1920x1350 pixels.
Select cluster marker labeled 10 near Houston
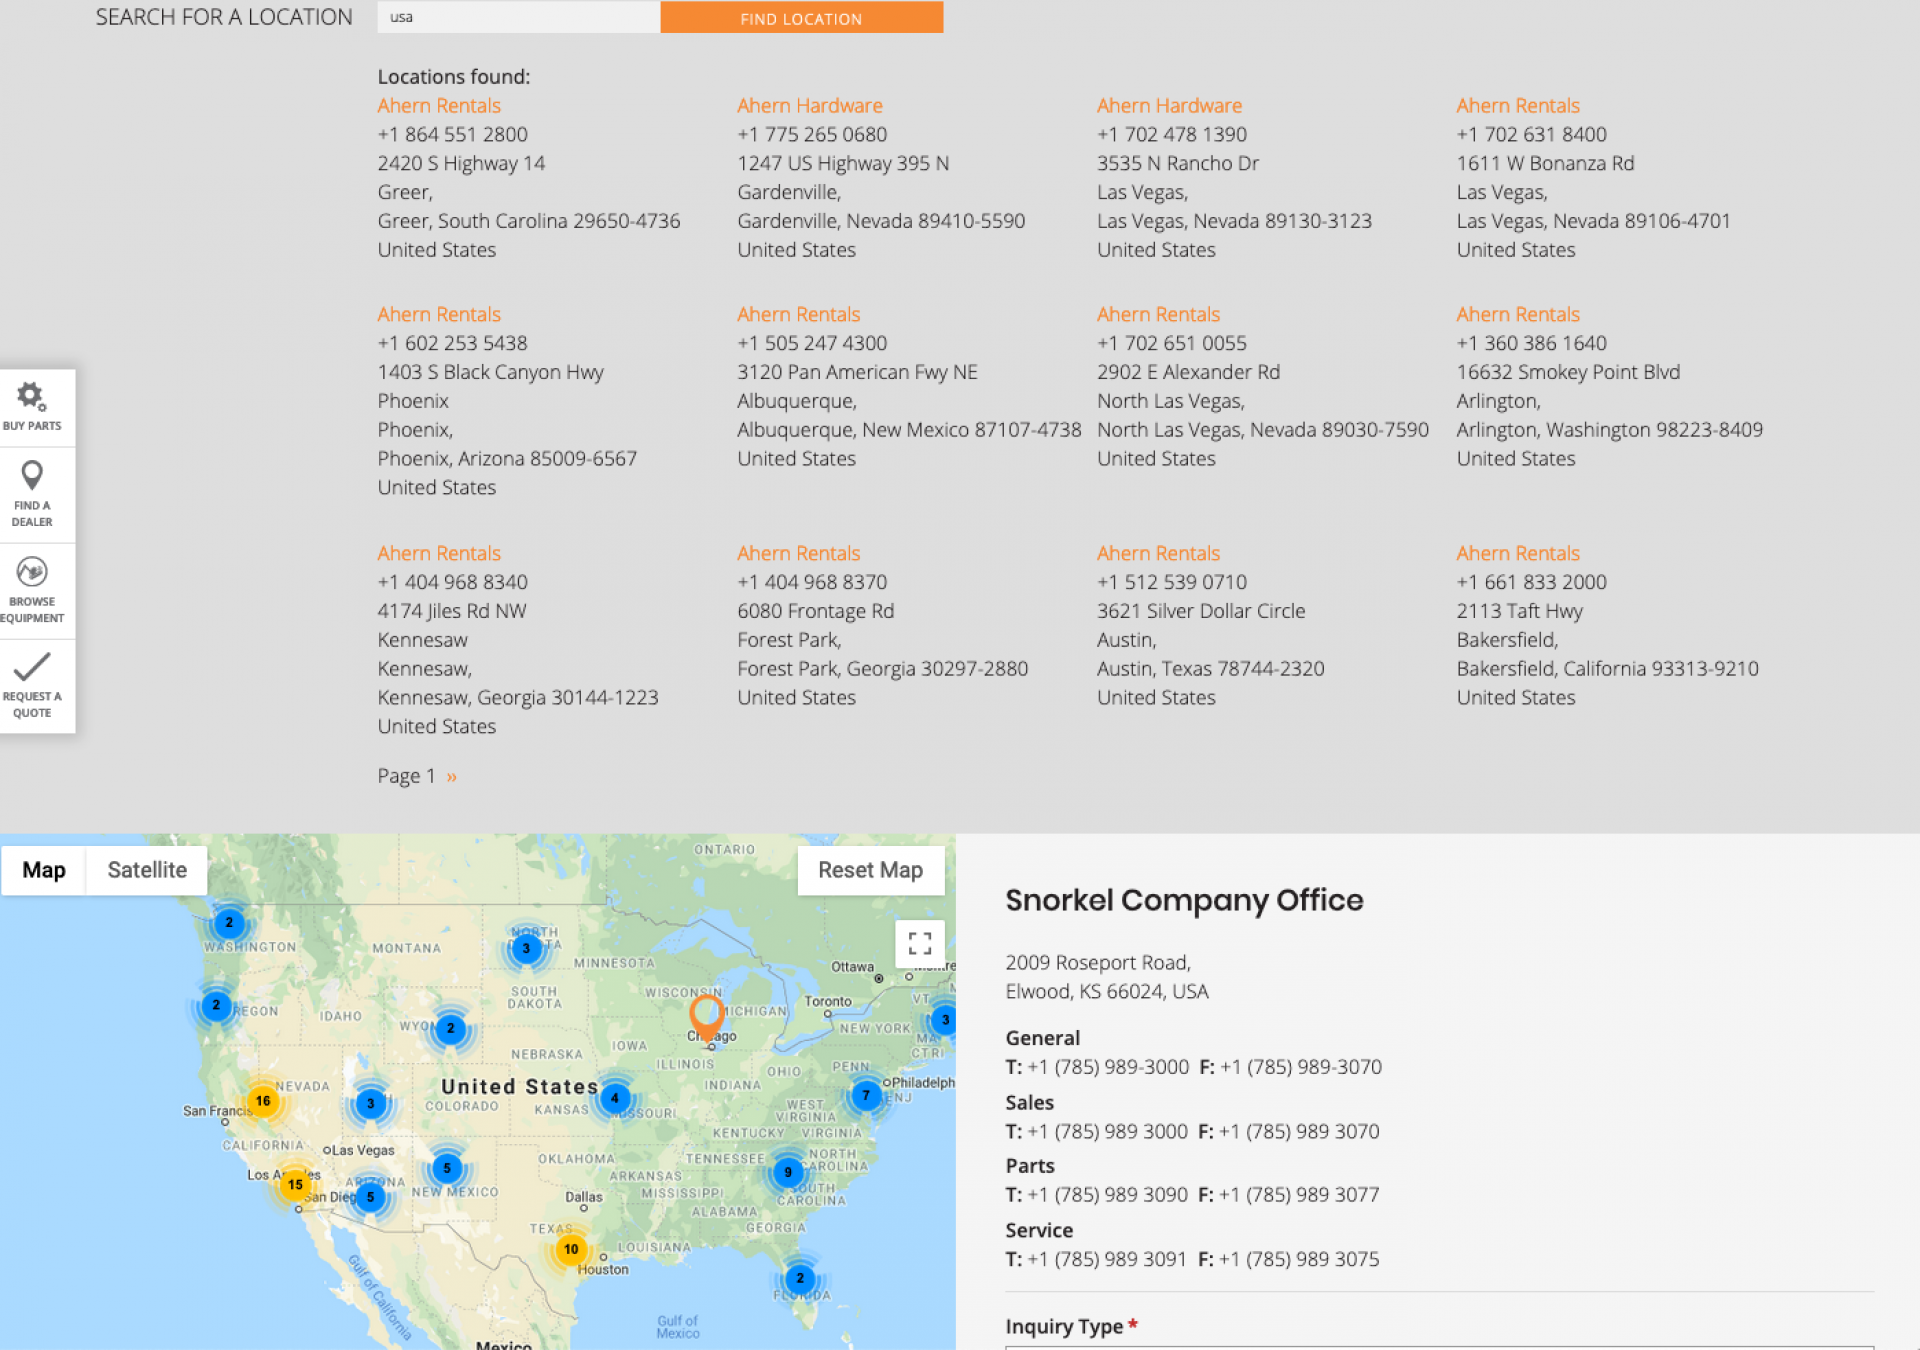click(571, 1249)
